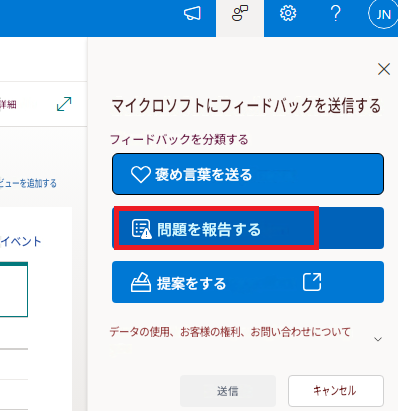Click the suggestion ballot box icon
Screen dimensions: 398x411
141,283
